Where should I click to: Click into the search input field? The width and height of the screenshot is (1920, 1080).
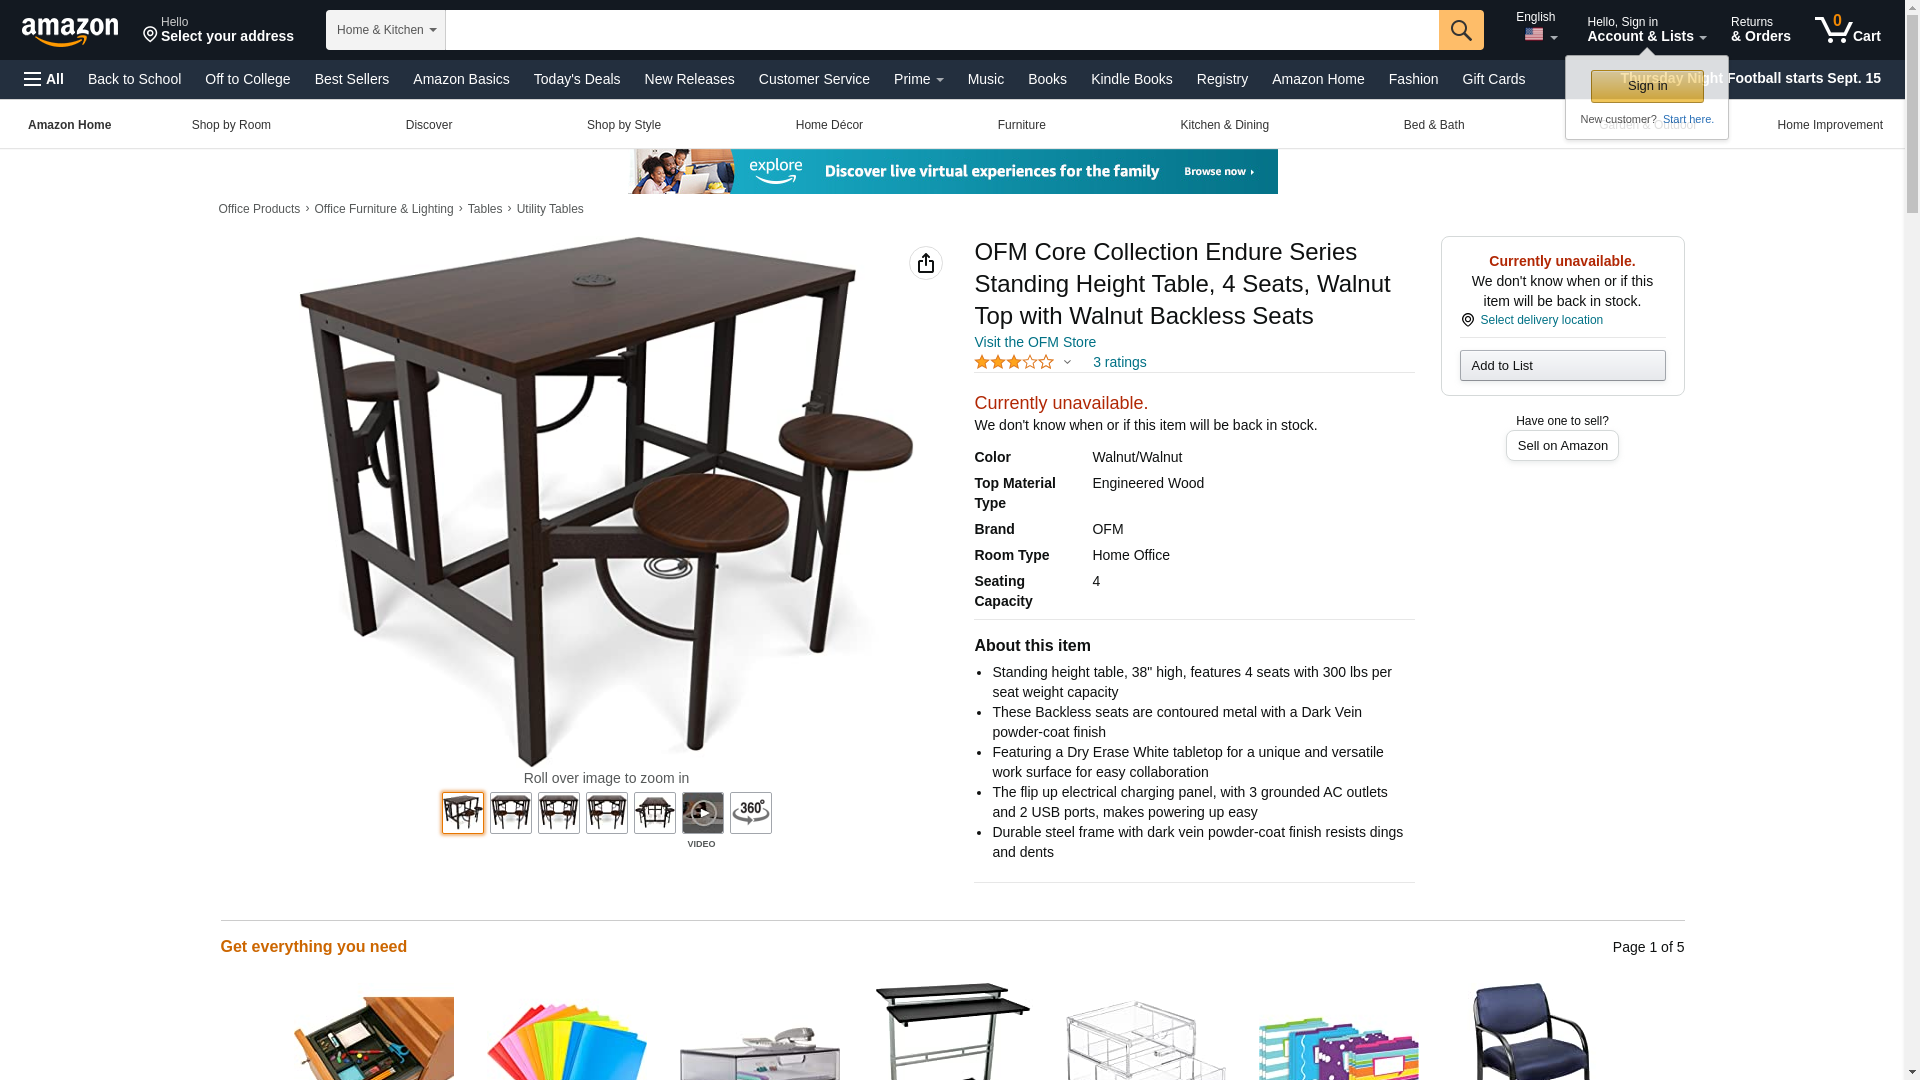pyautogui.click(x=942, y=30)
